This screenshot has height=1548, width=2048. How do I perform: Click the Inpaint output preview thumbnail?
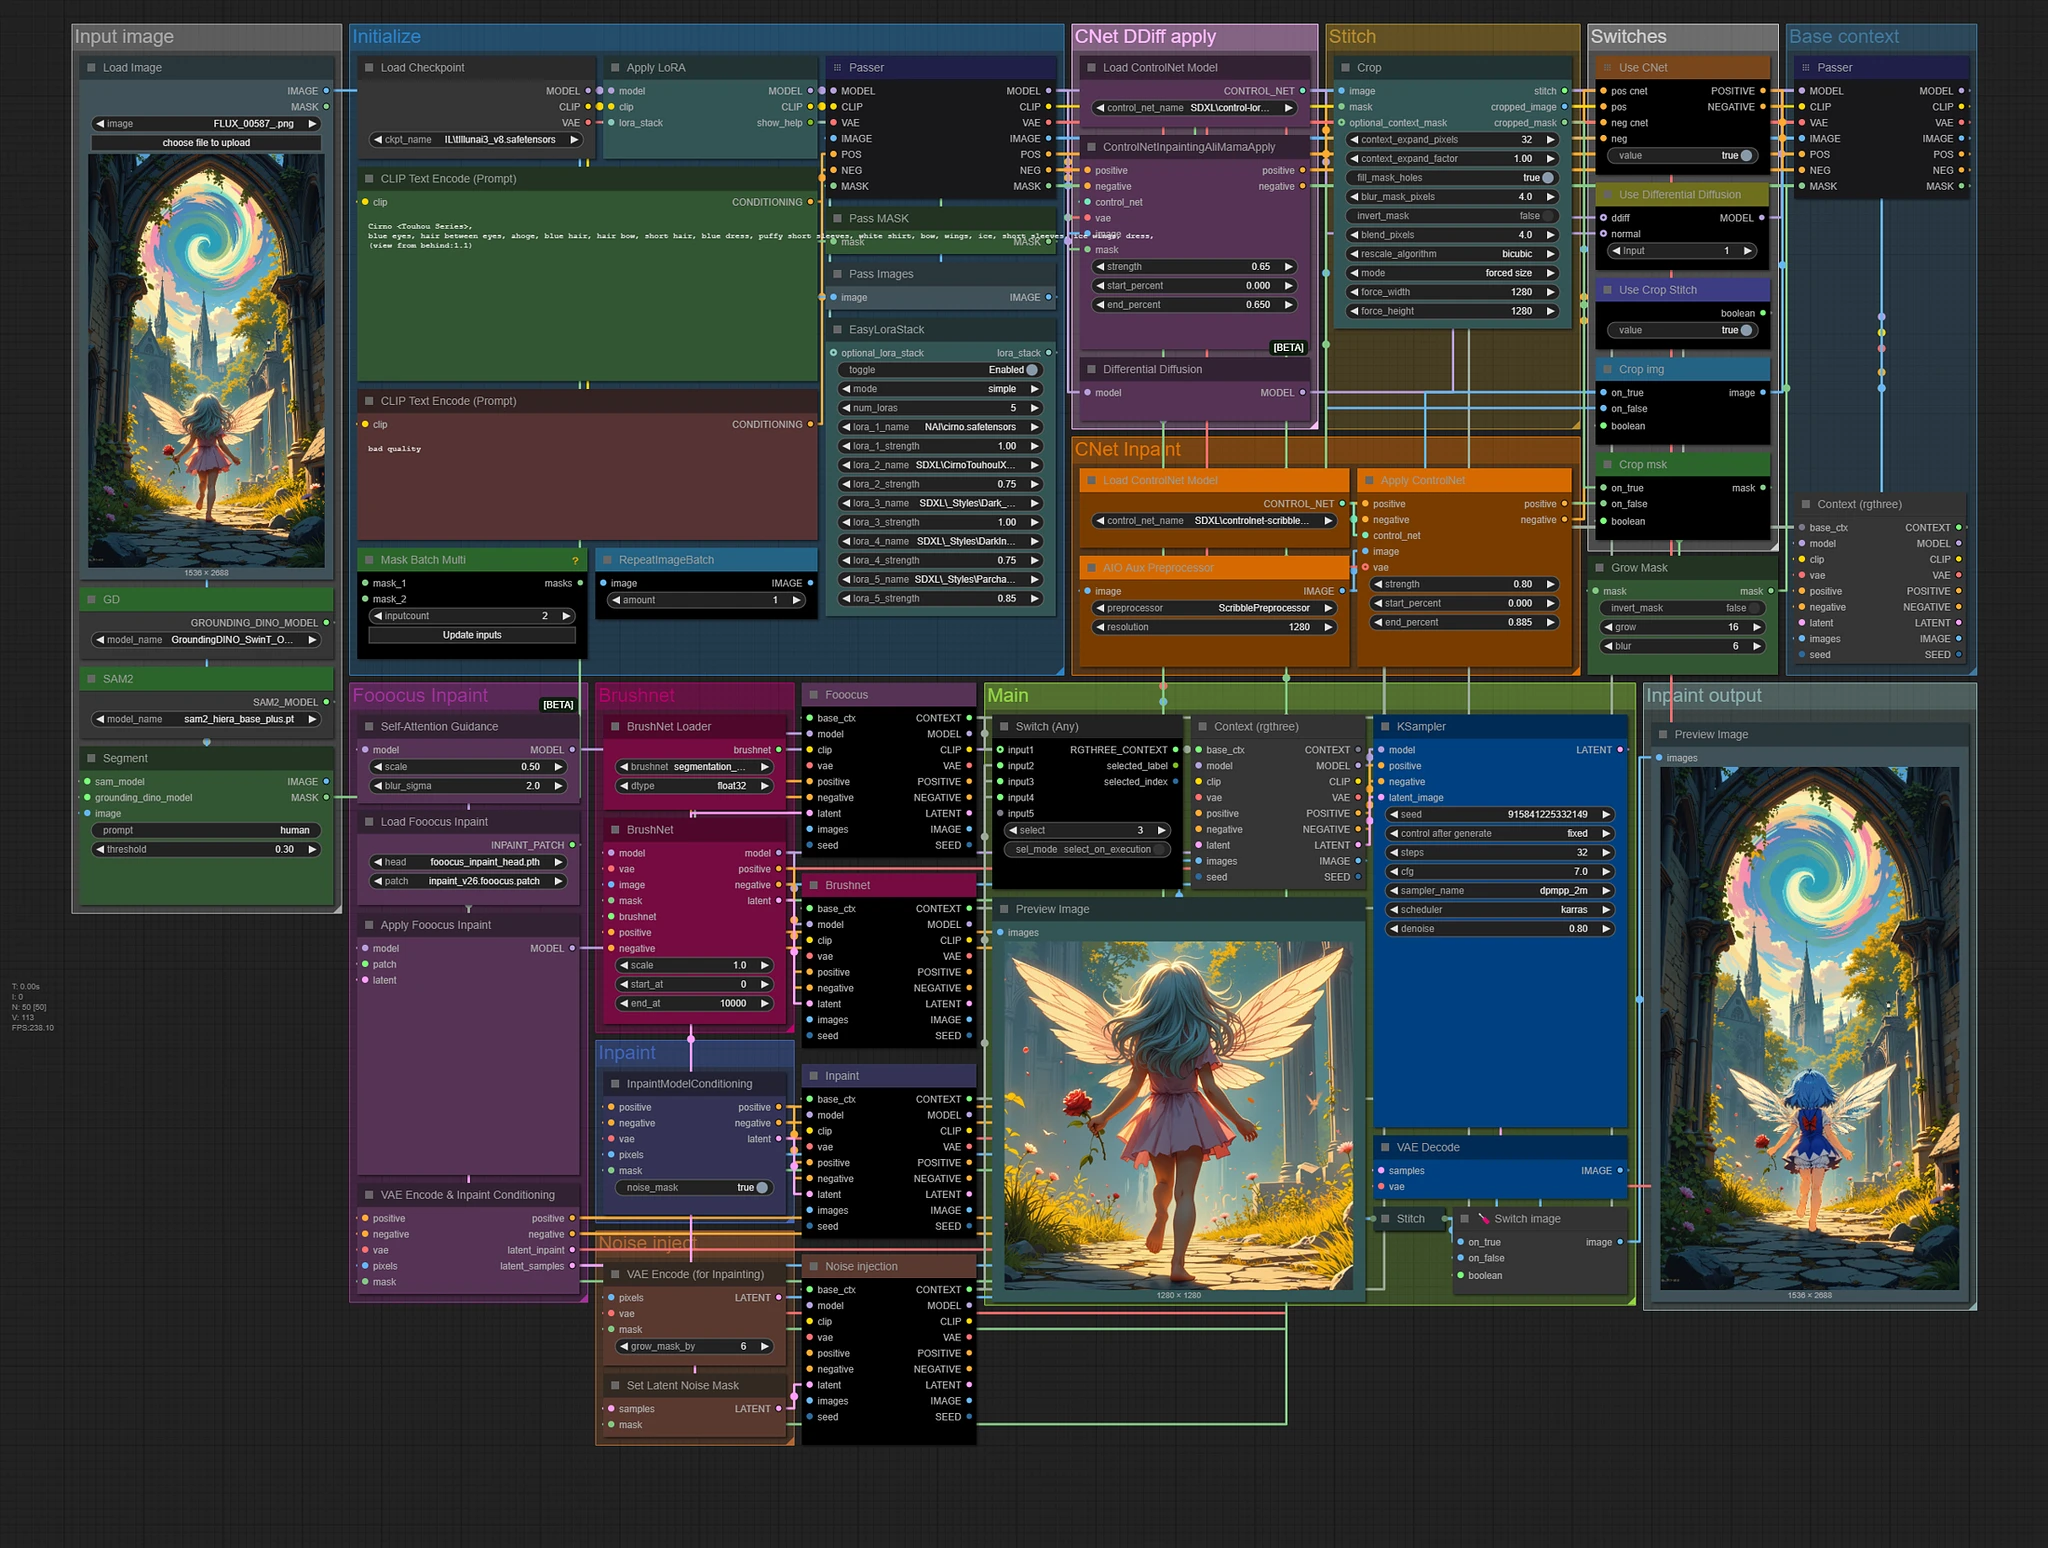point(1810,1028)
